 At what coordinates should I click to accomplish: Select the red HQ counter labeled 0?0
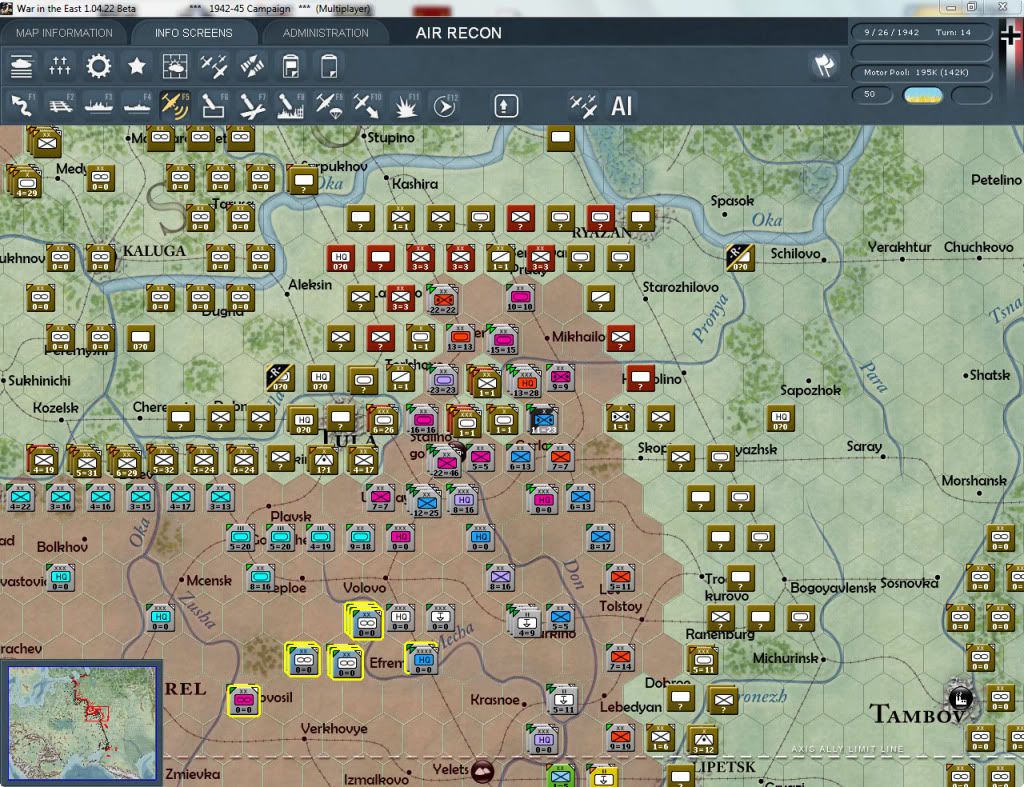[x=340, y=259]
